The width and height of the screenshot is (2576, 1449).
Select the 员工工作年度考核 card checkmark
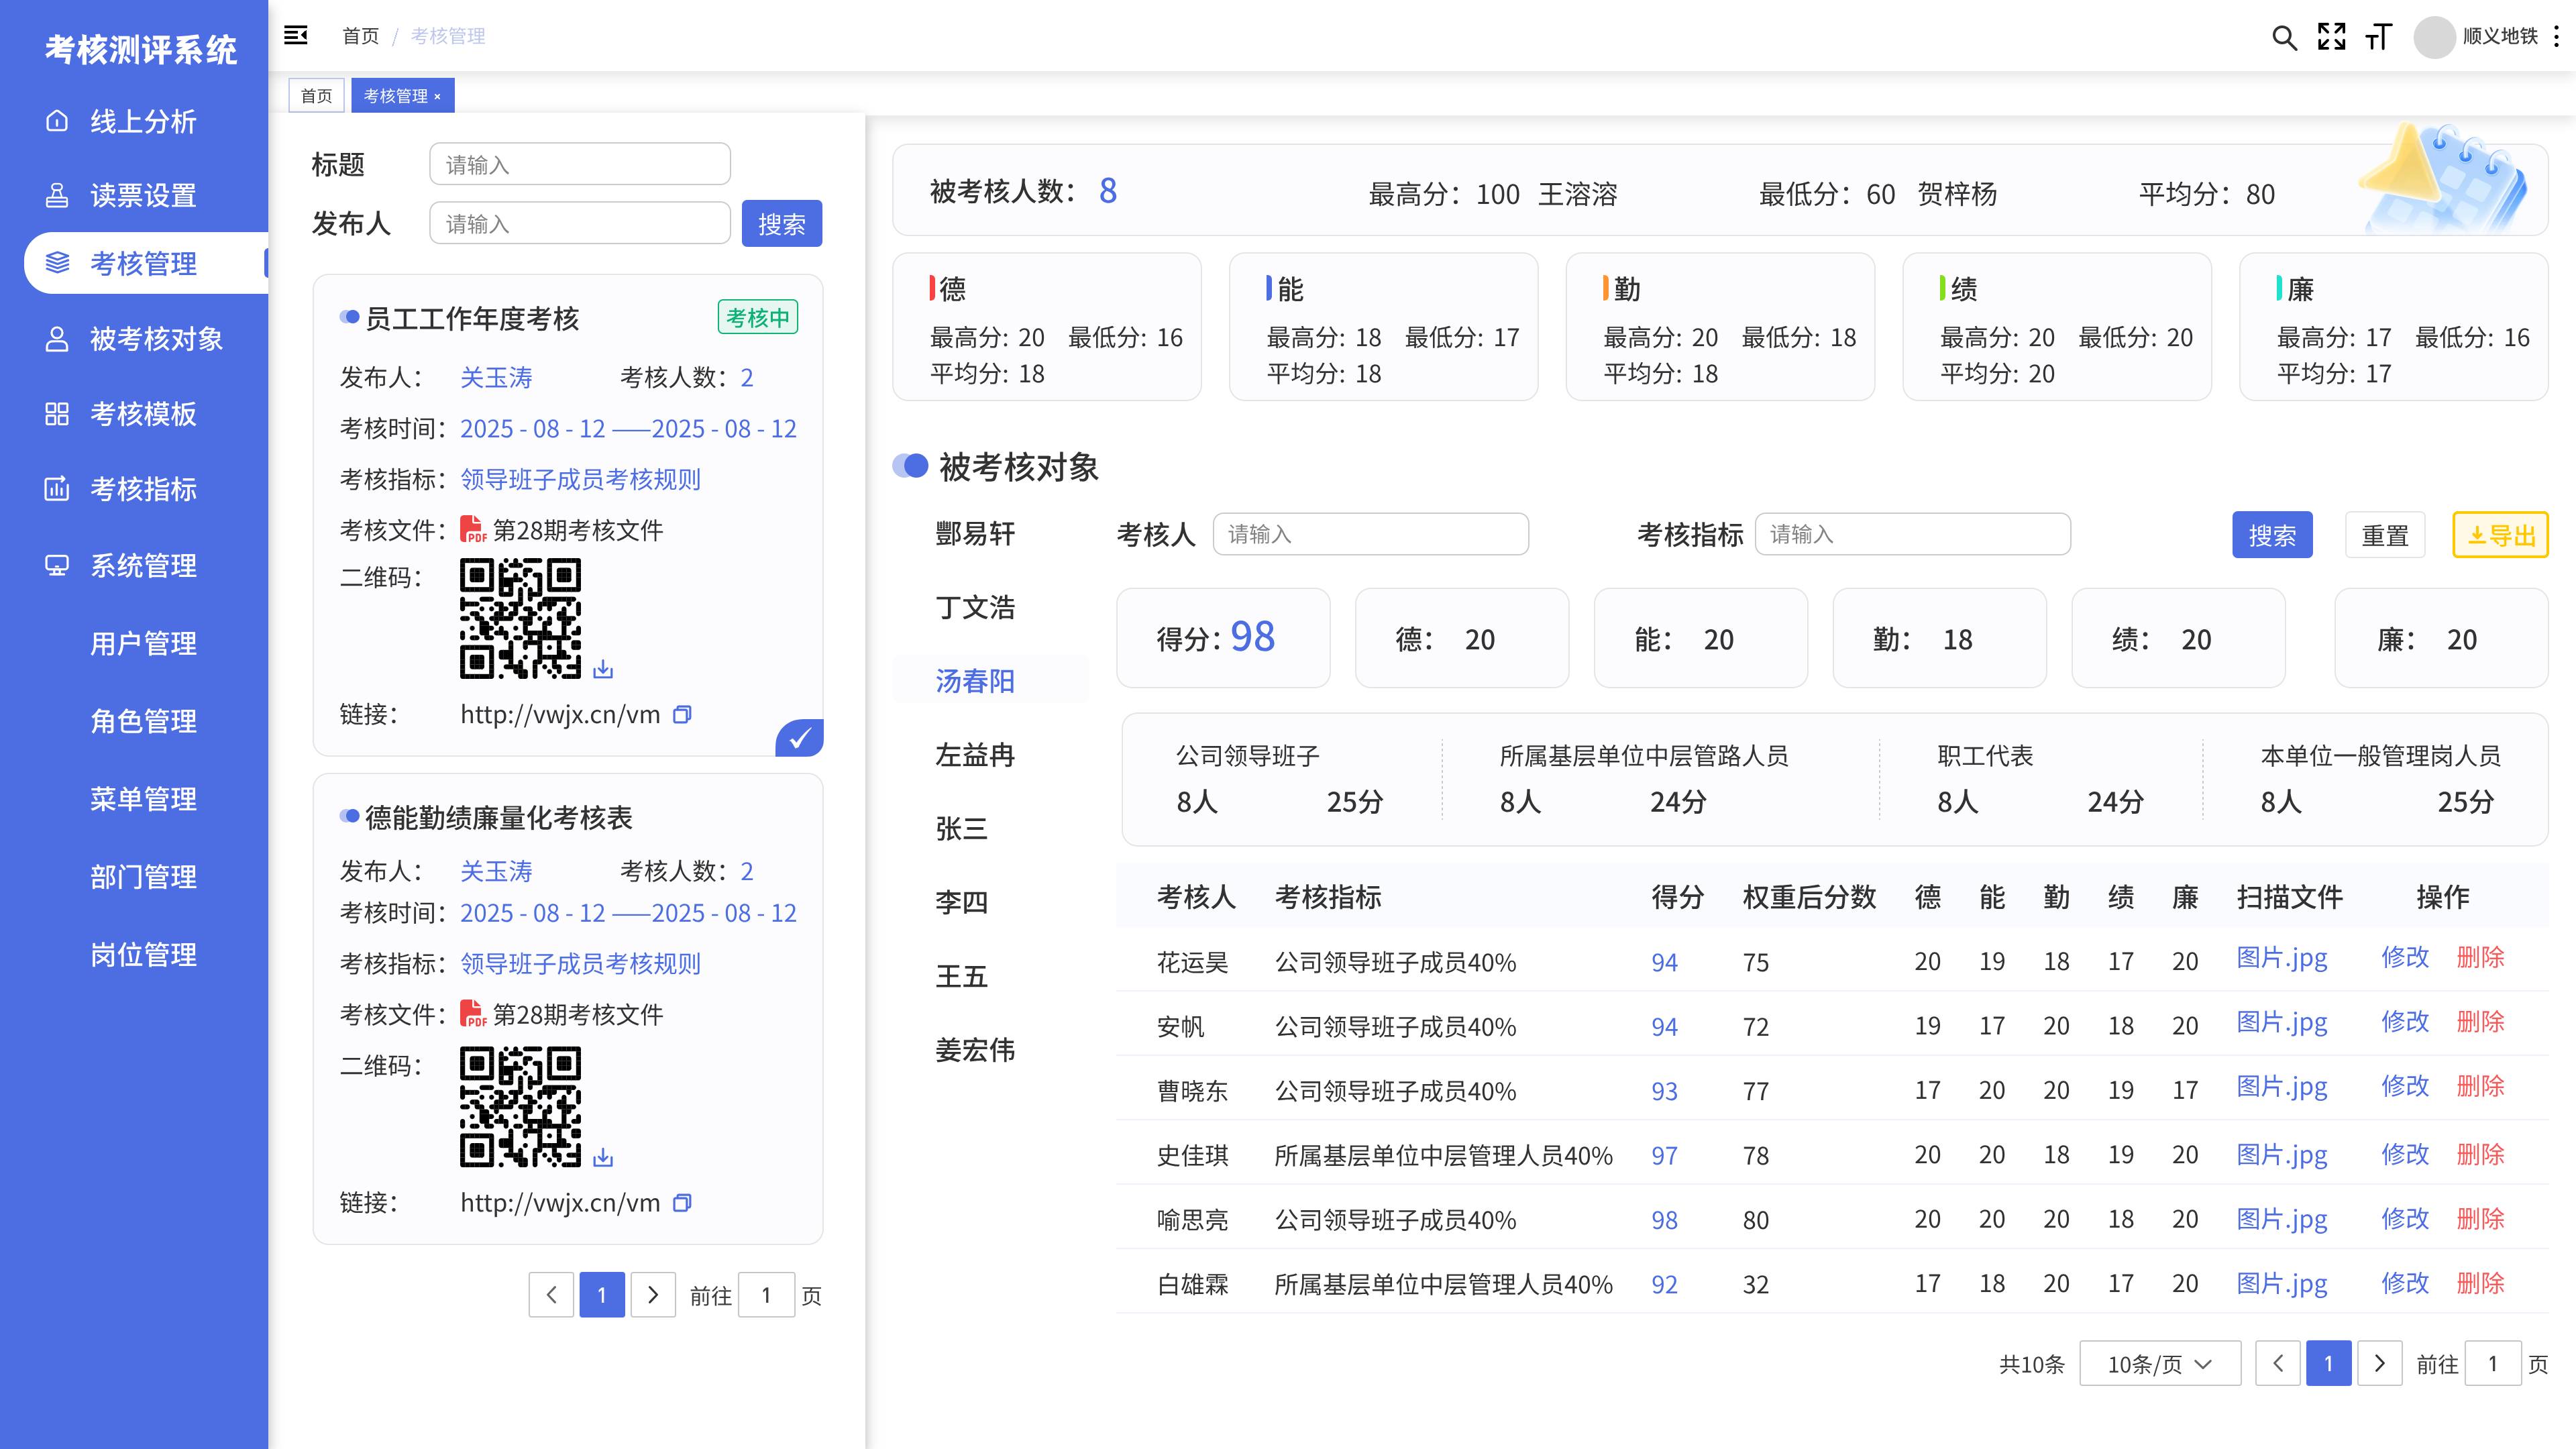click(799, 738)
